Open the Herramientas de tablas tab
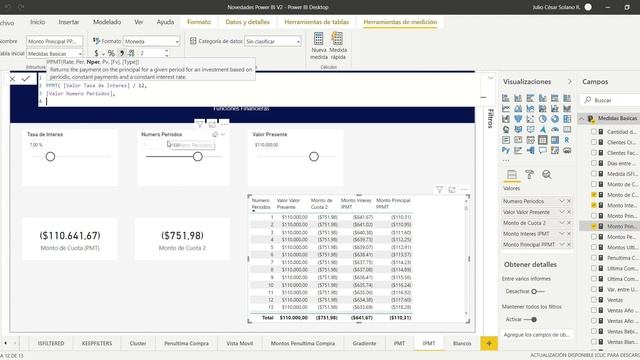This screenshot has width=640, height=360. pyautogui.click(x=316, y=22)
